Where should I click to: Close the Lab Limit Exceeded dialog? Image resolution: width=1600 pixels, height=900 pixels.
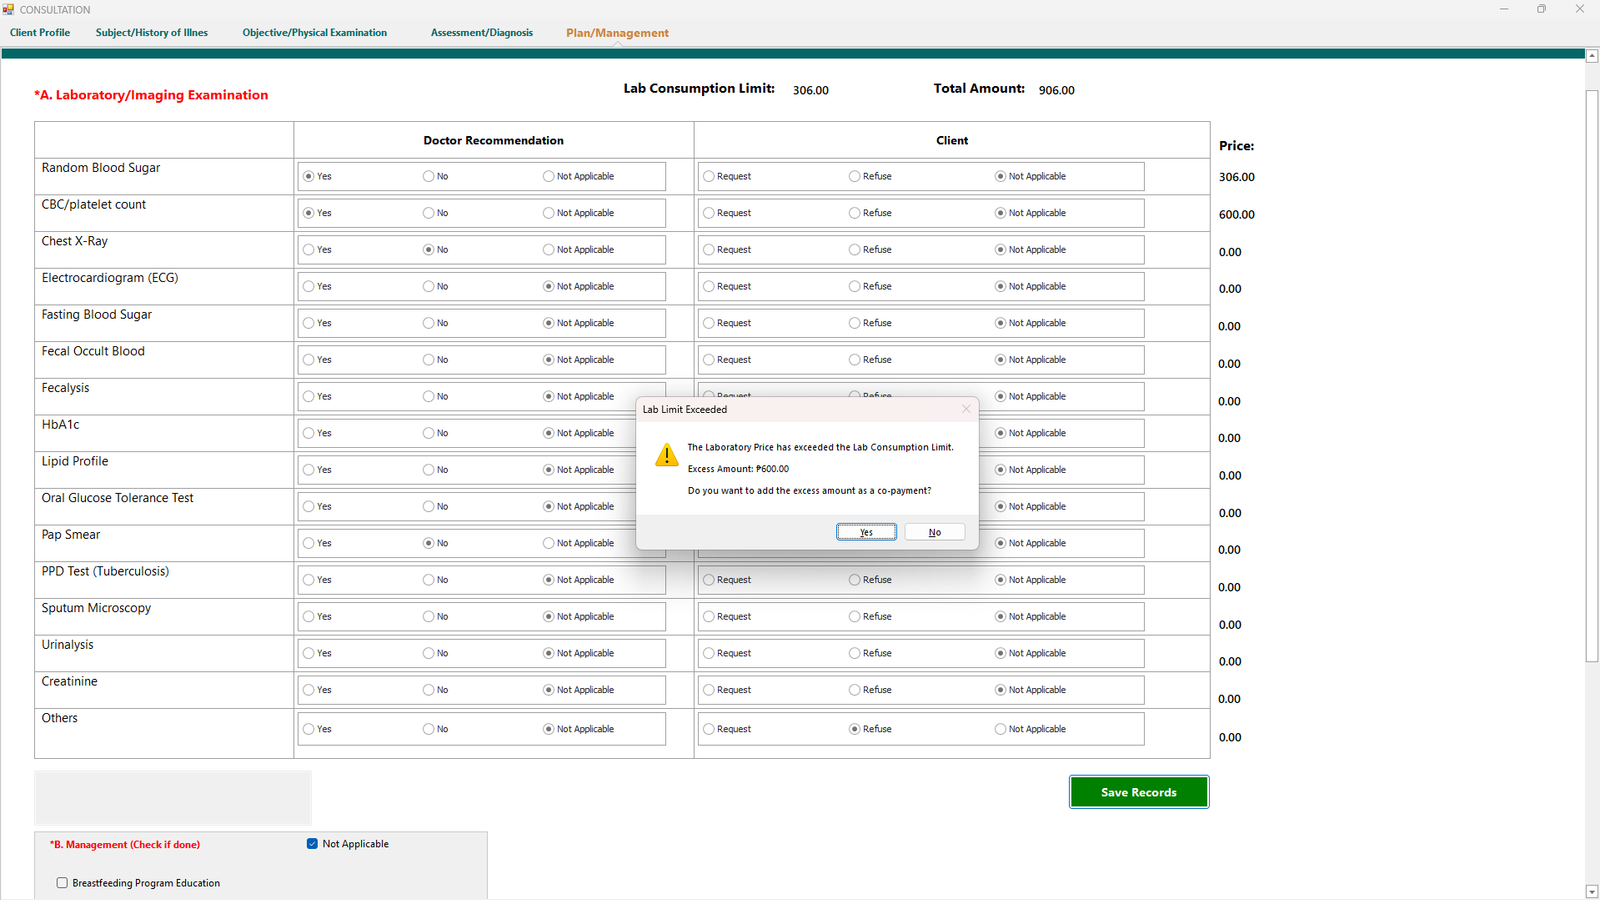(x=966, y=409)
